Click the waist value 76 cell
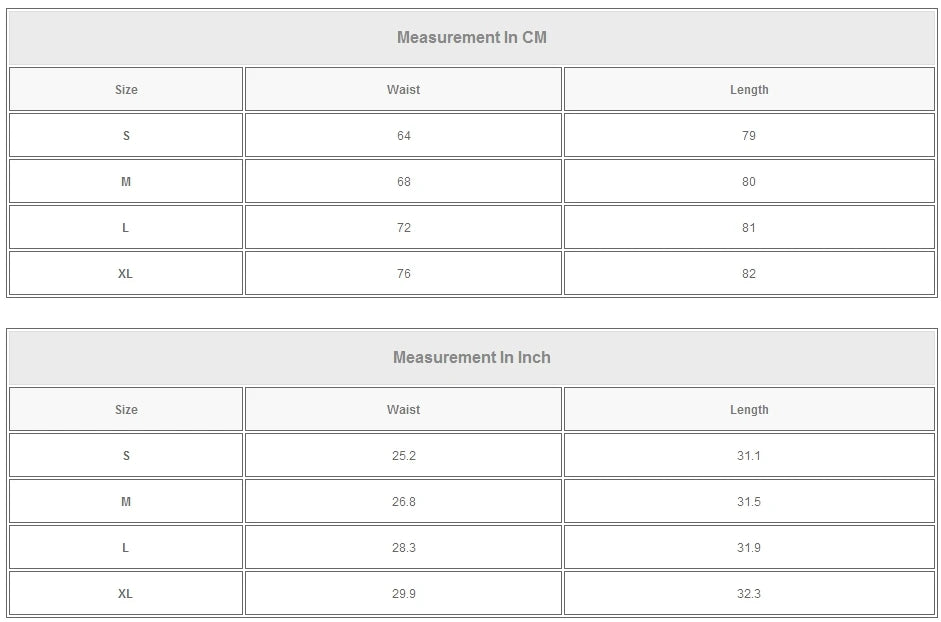The width and height of the screenshot is (941, 622). pyautogui.click(x=403, y=274)
